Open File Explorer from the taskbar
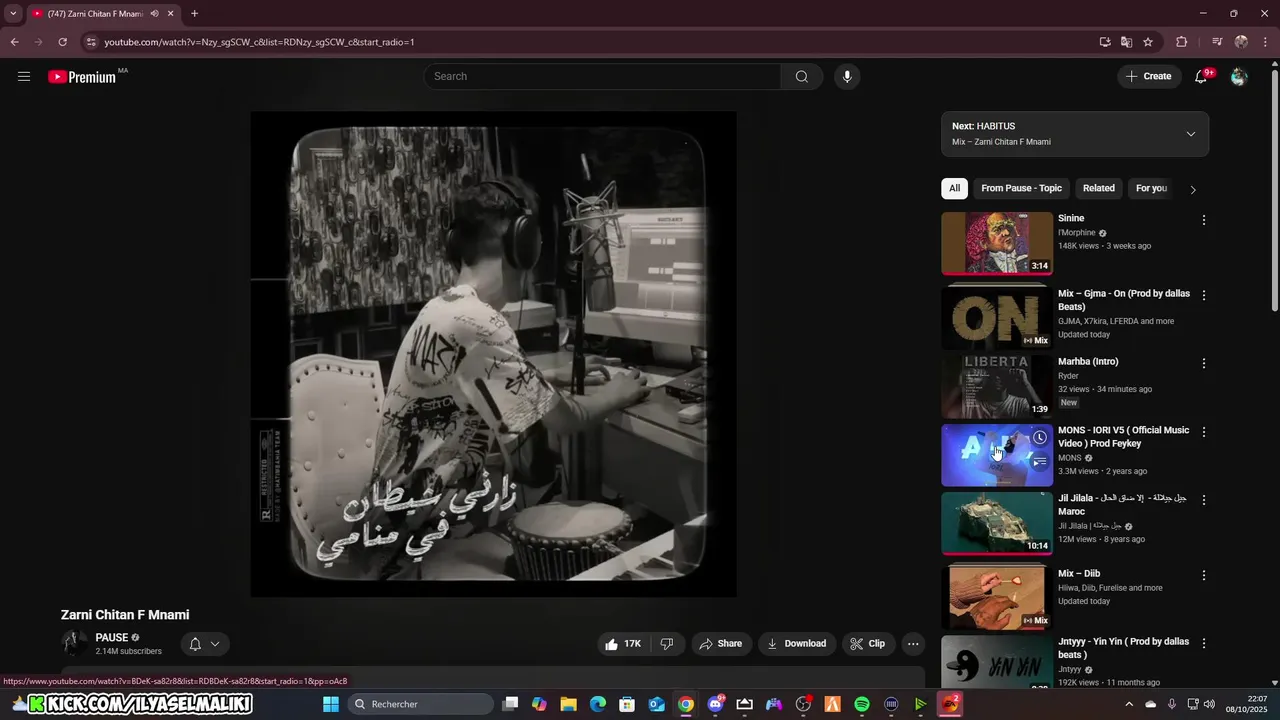 point(568,704)
